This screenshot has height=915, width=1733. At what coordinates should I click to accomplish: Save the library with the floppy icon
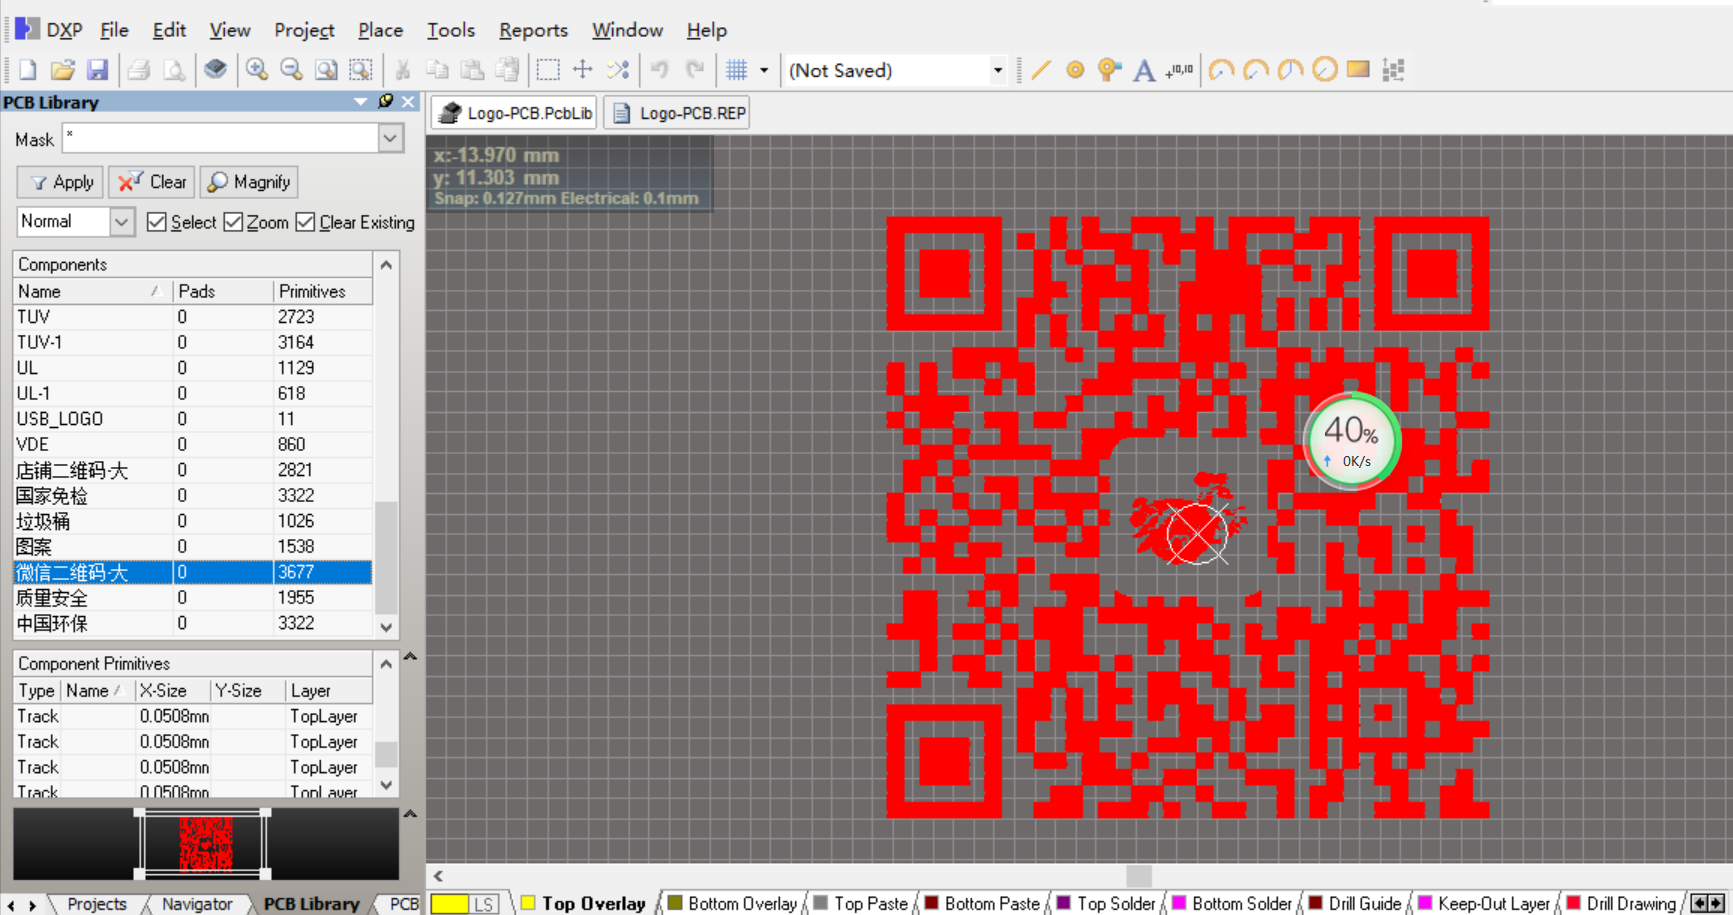coord(97,70)
